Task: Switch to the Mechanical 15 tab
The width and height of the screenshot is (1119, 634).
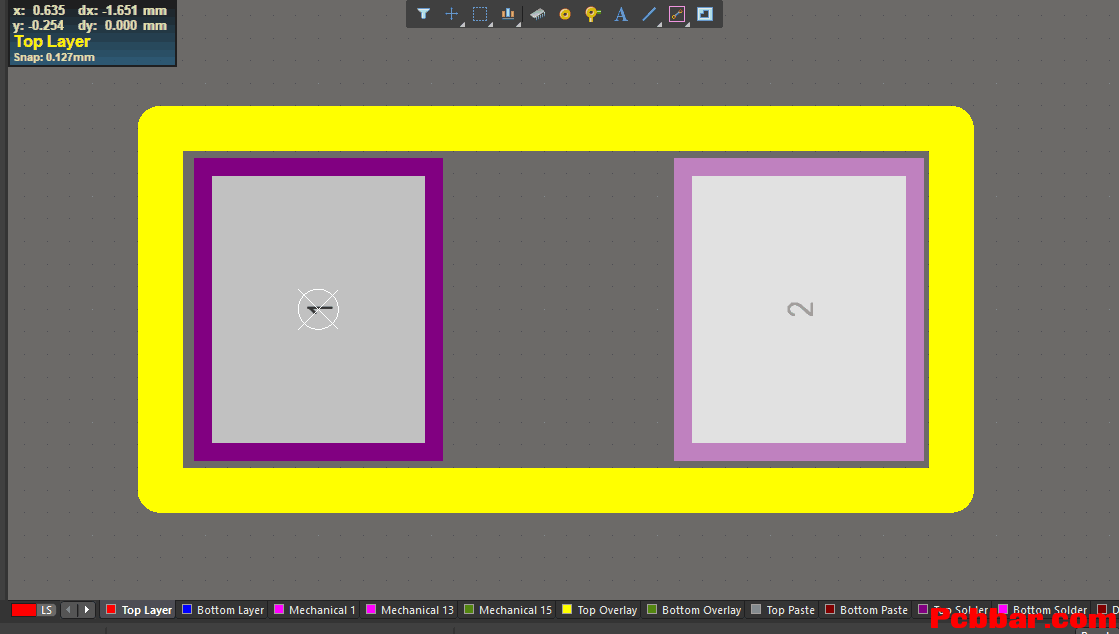Action: pos(508,610)
